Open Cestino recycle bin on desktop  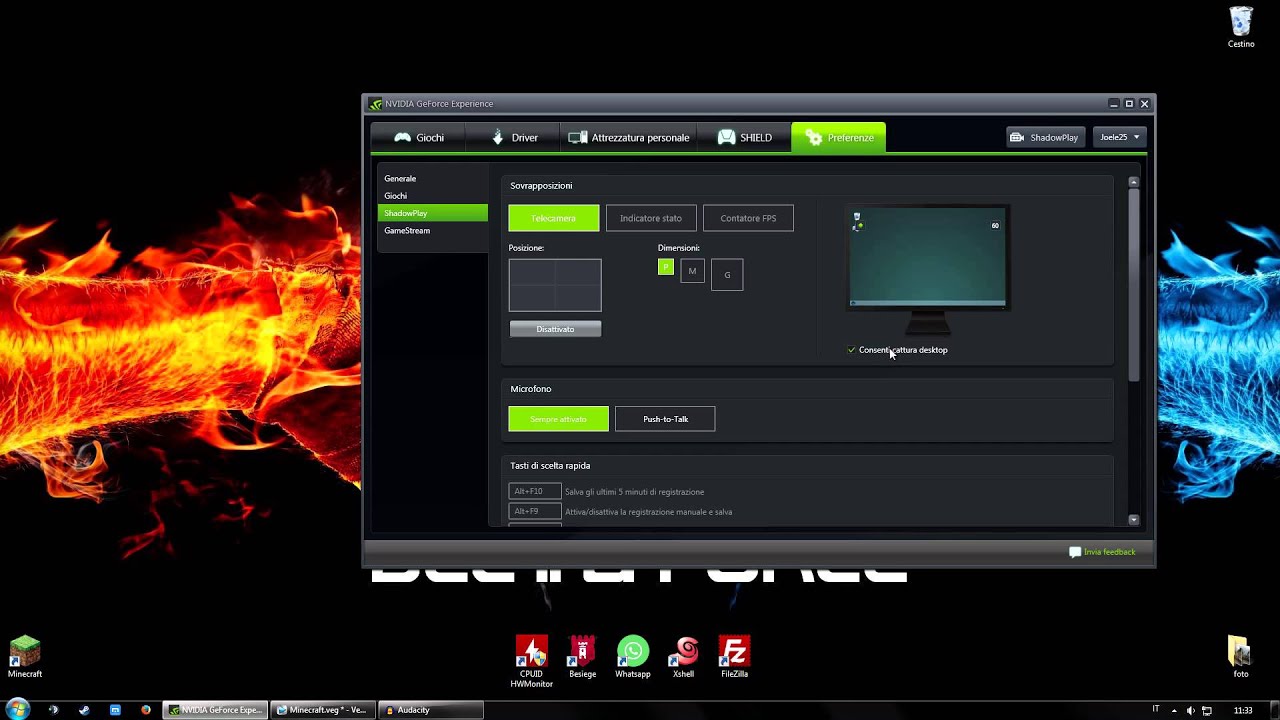[x=1241, y=28]
